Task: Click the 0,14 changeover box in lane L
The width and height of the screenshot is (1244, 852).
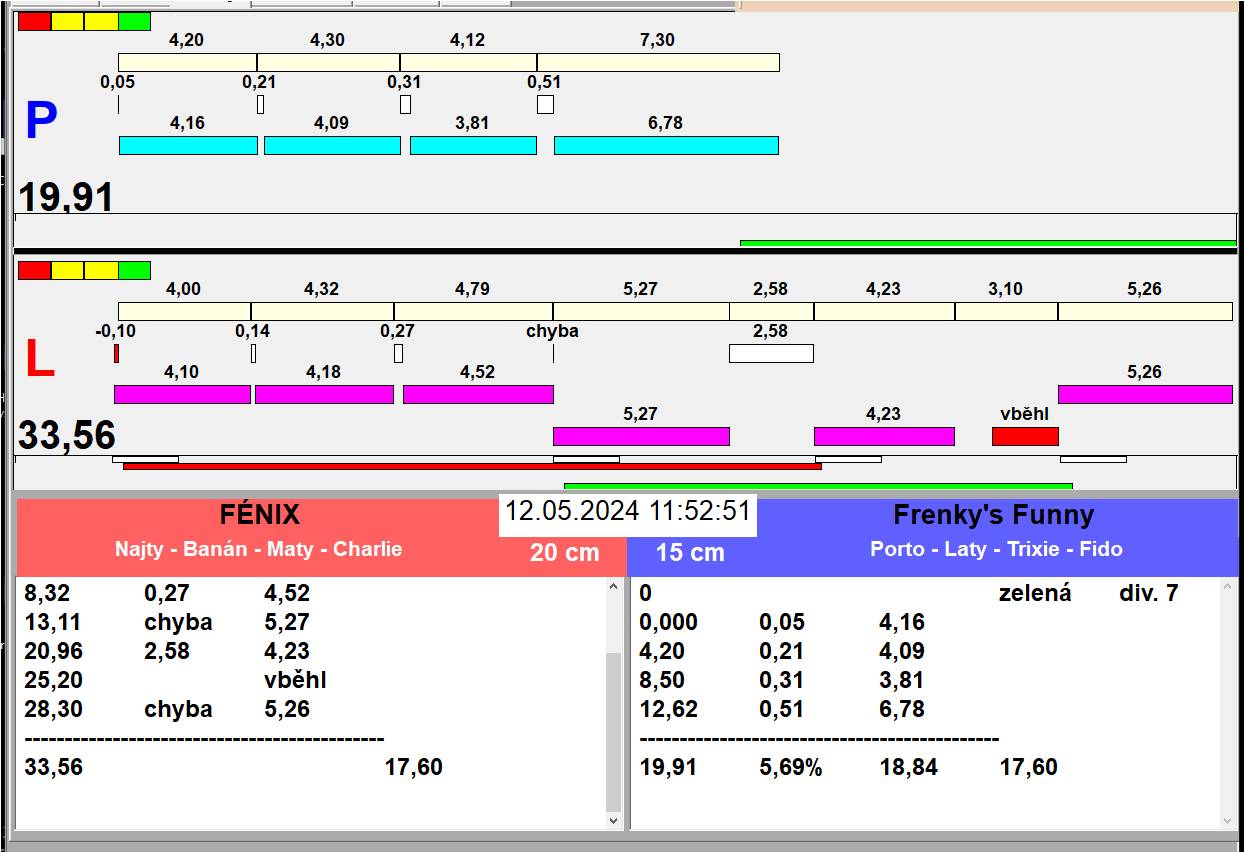Action: pos(253,353)
